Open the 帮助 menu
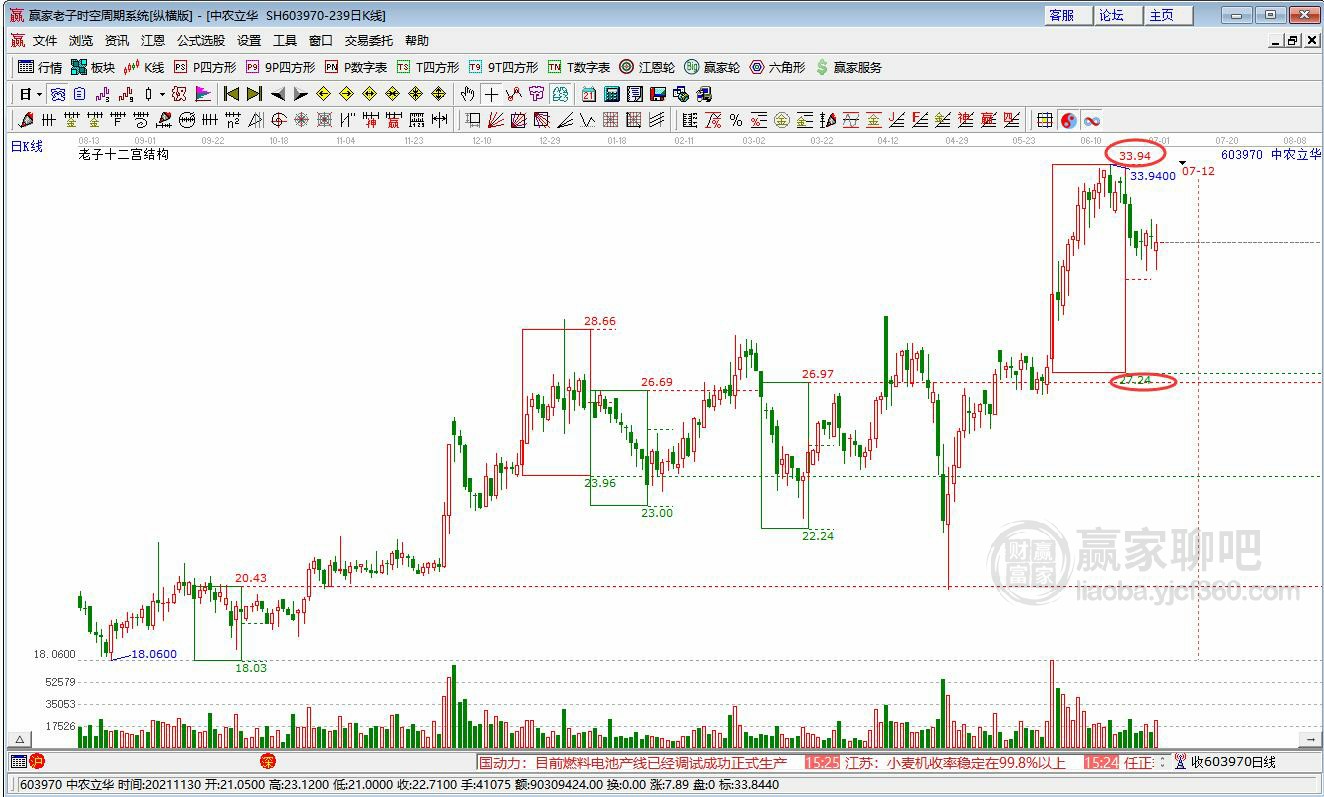This screenshot has height=797, width=1324. click(417, 41)
